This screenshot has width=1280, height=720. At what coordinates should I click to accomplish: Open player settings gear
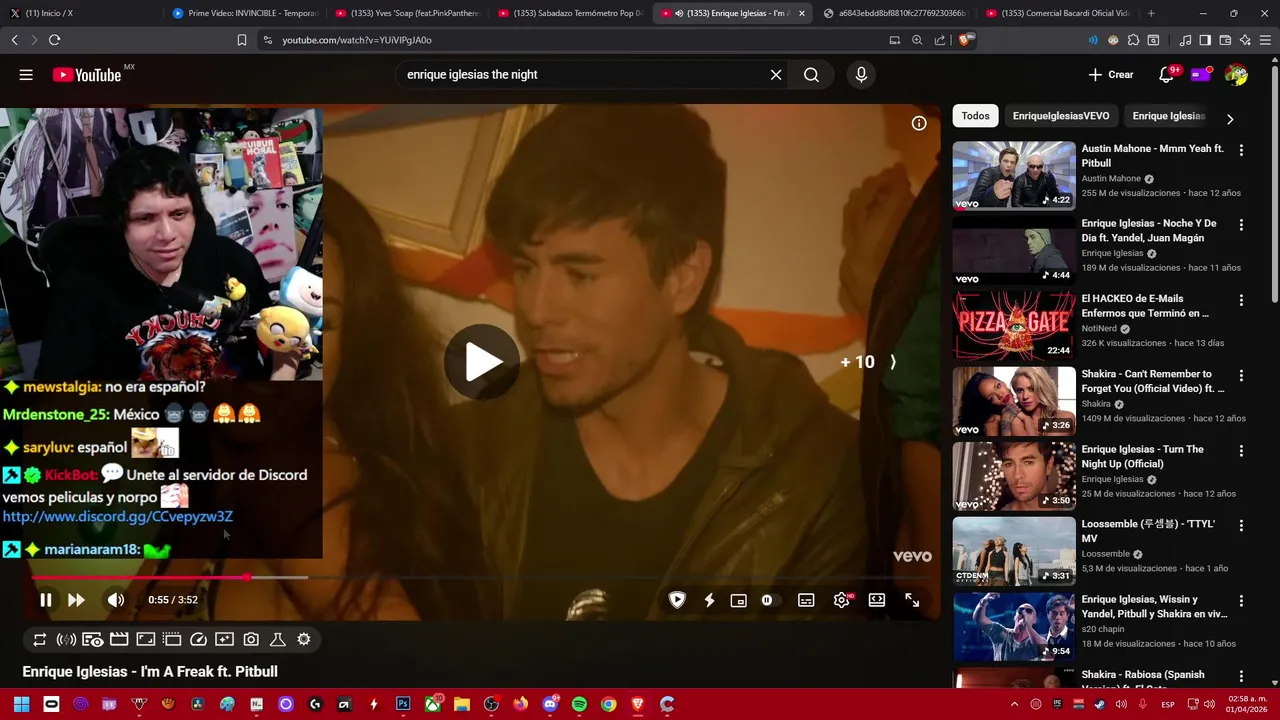click(x=842, y=600)
